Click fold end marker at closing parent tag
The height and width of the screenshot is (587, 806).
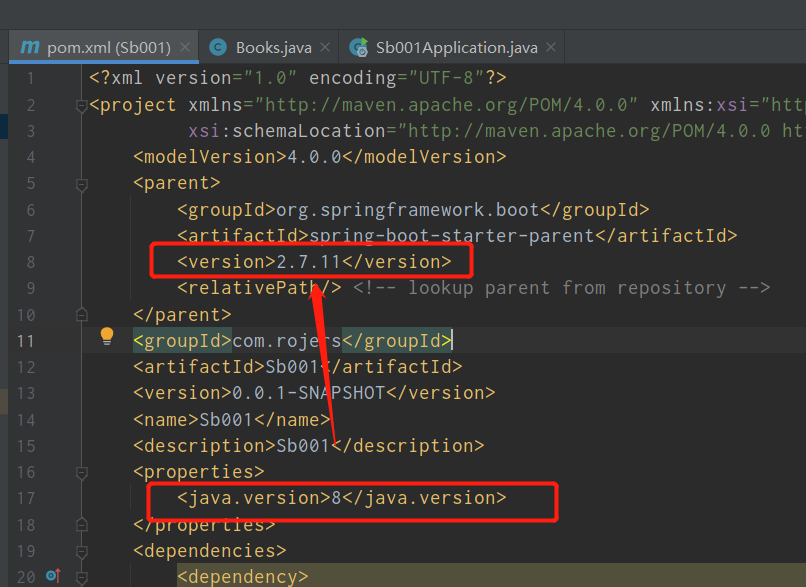(x=81, y=315)
